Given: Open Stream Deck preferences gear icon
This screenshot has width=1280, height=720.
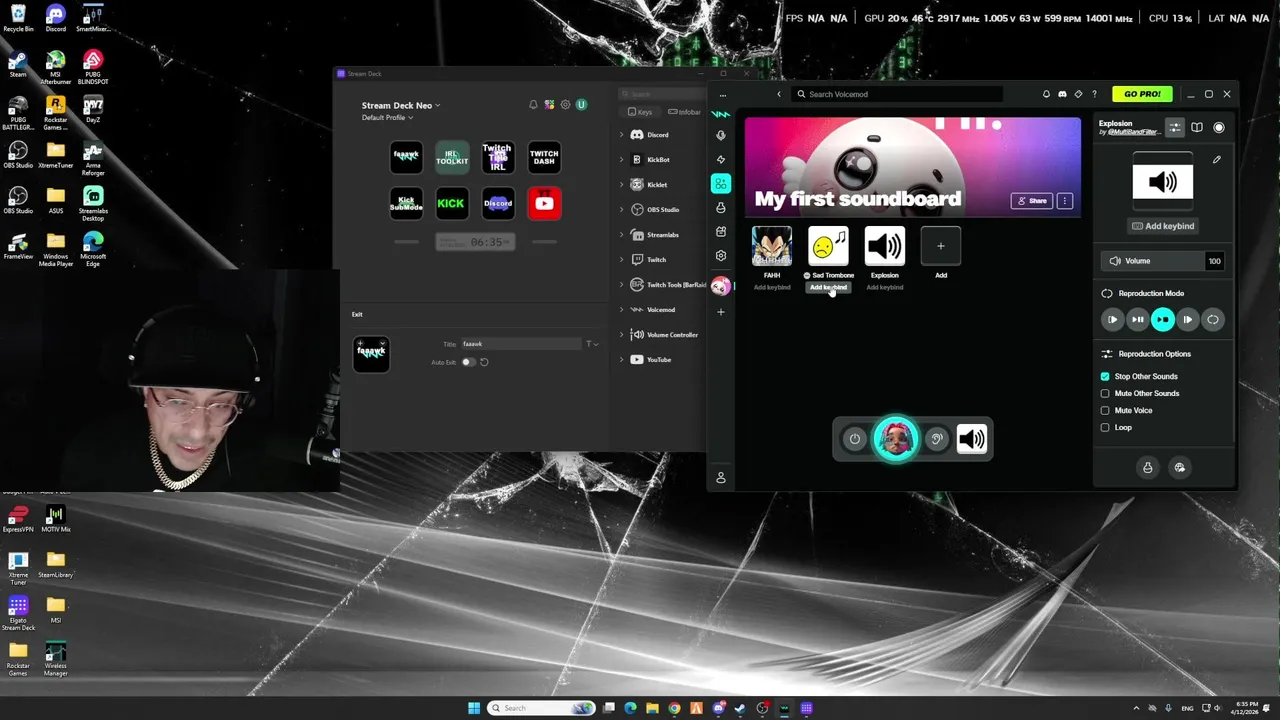Looking at the screenshot, I should click(565, 105).
